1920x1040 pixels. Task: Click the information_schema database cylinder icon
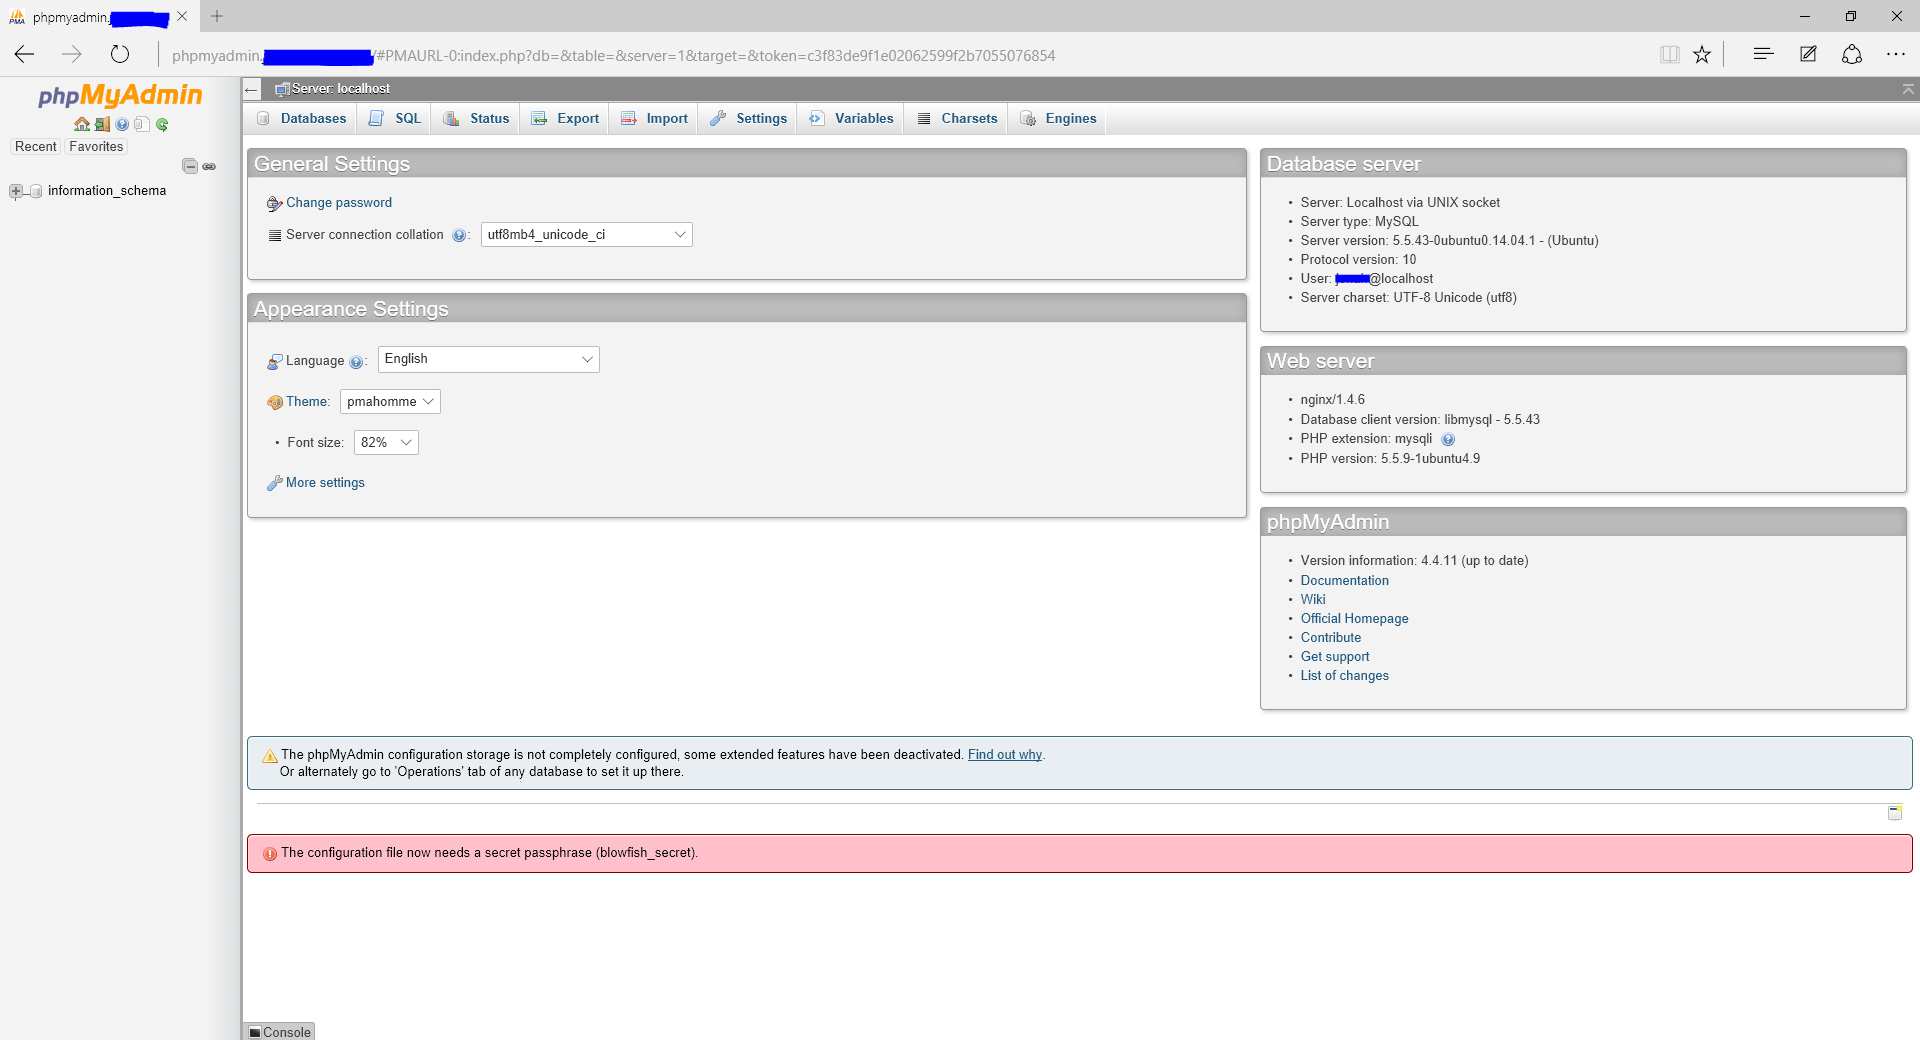point(36,191)
